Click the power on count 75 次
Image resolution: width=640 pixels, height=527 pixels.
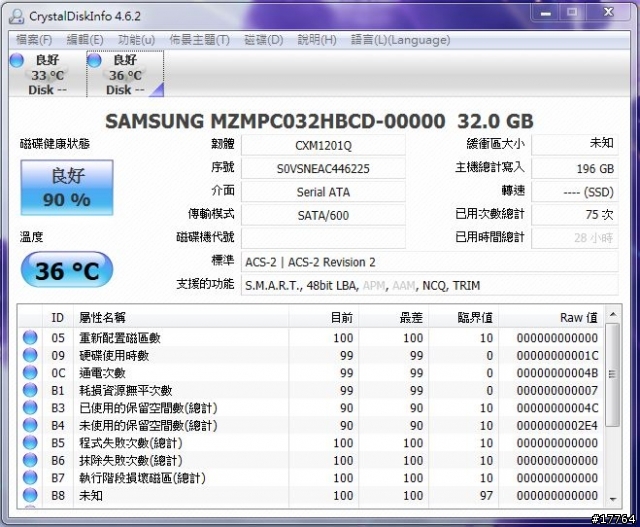click(575, 215)
